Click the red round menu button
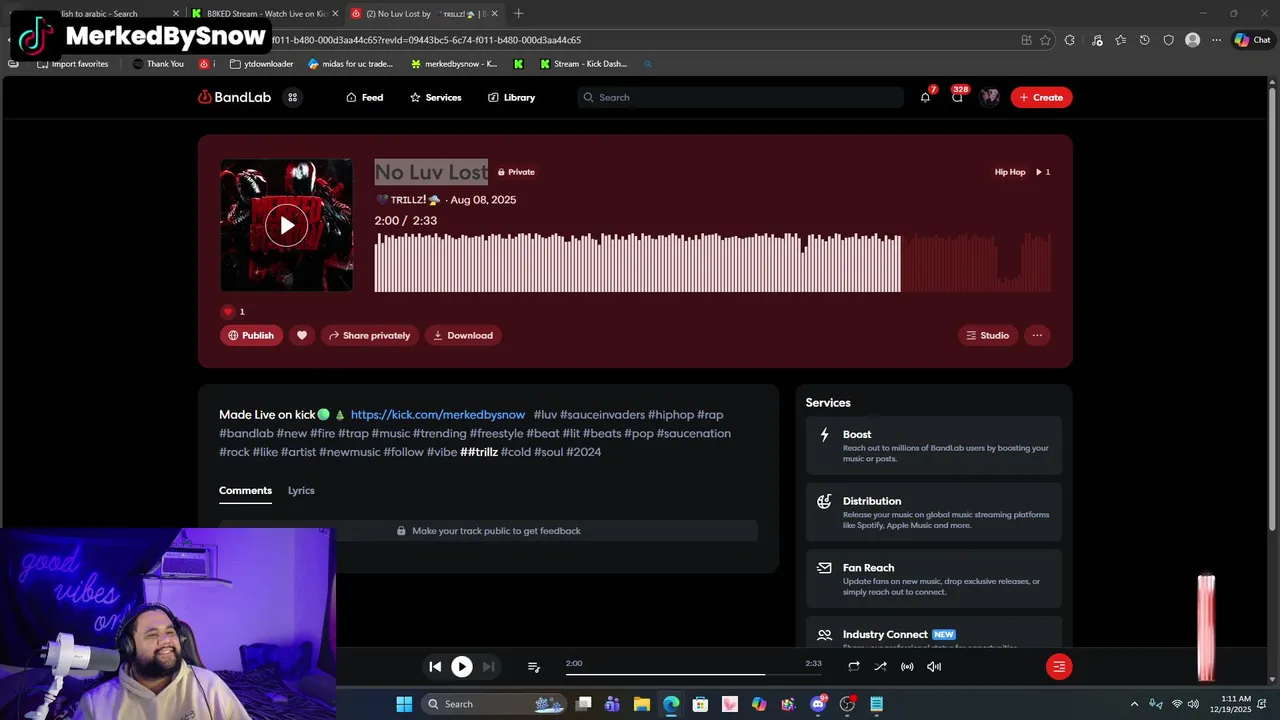Viewport: 1280px width, 720px height. 1059,666
